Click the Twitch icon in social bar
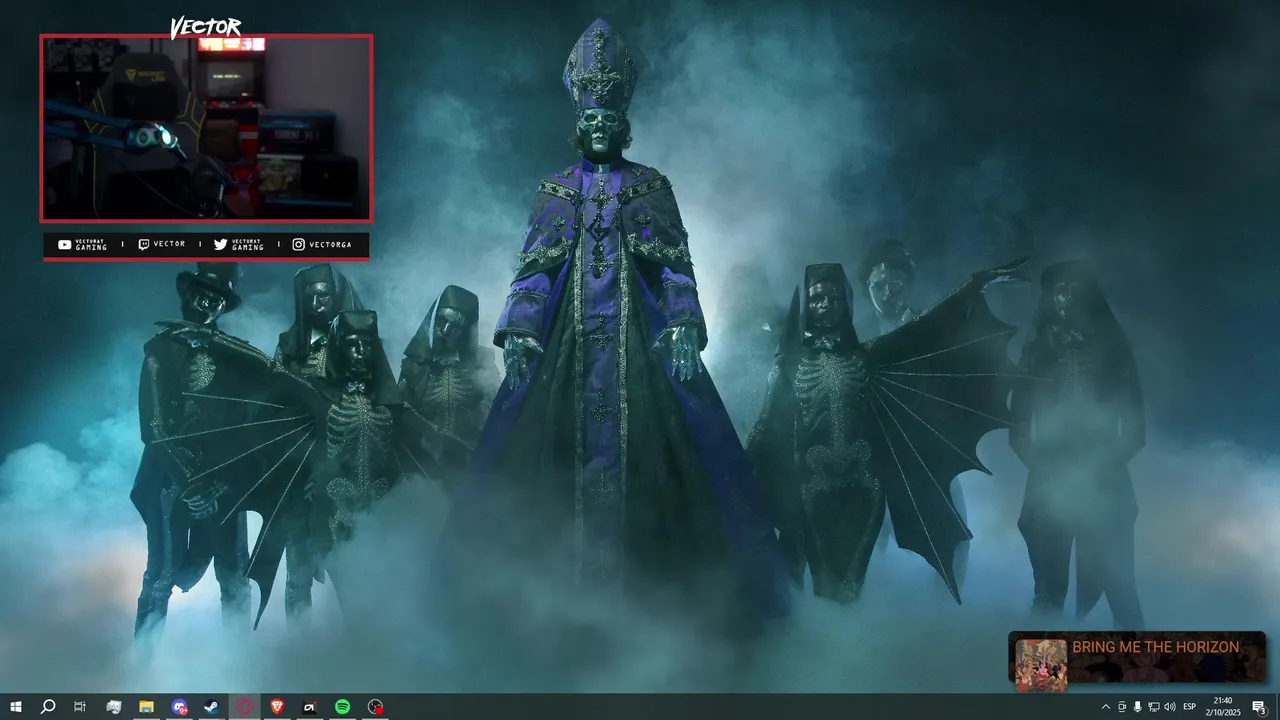Viewport: 1280px width, 720px height. [143, 244]
